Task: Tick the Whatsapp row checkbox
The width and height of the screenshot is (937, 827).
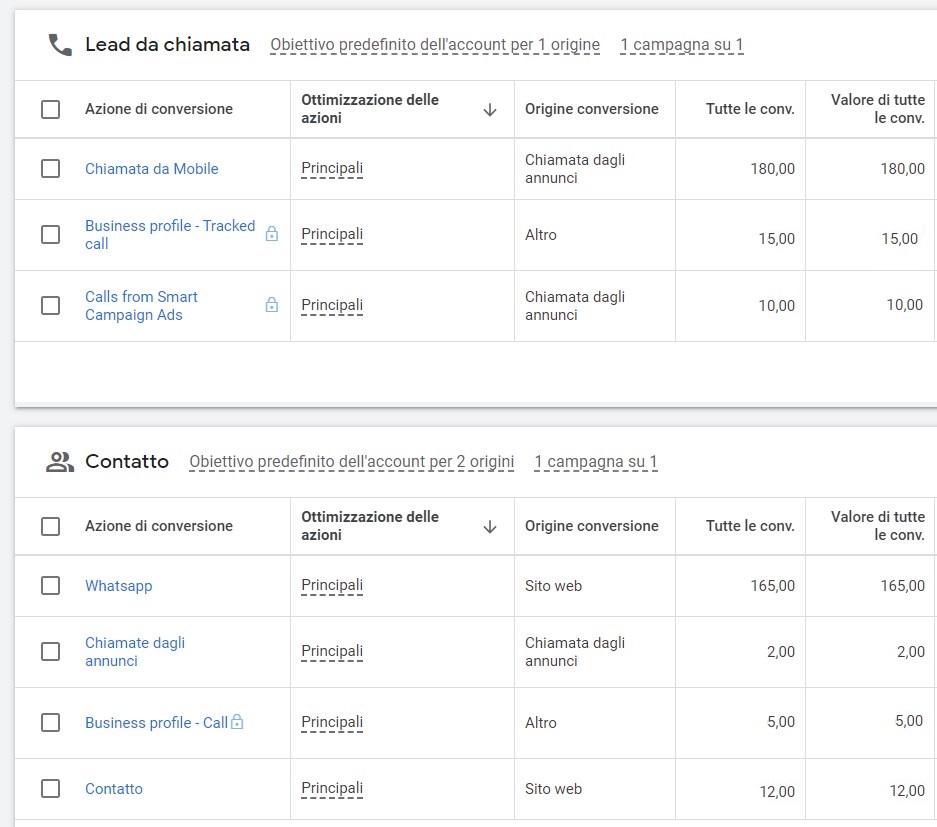Action: coord(50,586)
